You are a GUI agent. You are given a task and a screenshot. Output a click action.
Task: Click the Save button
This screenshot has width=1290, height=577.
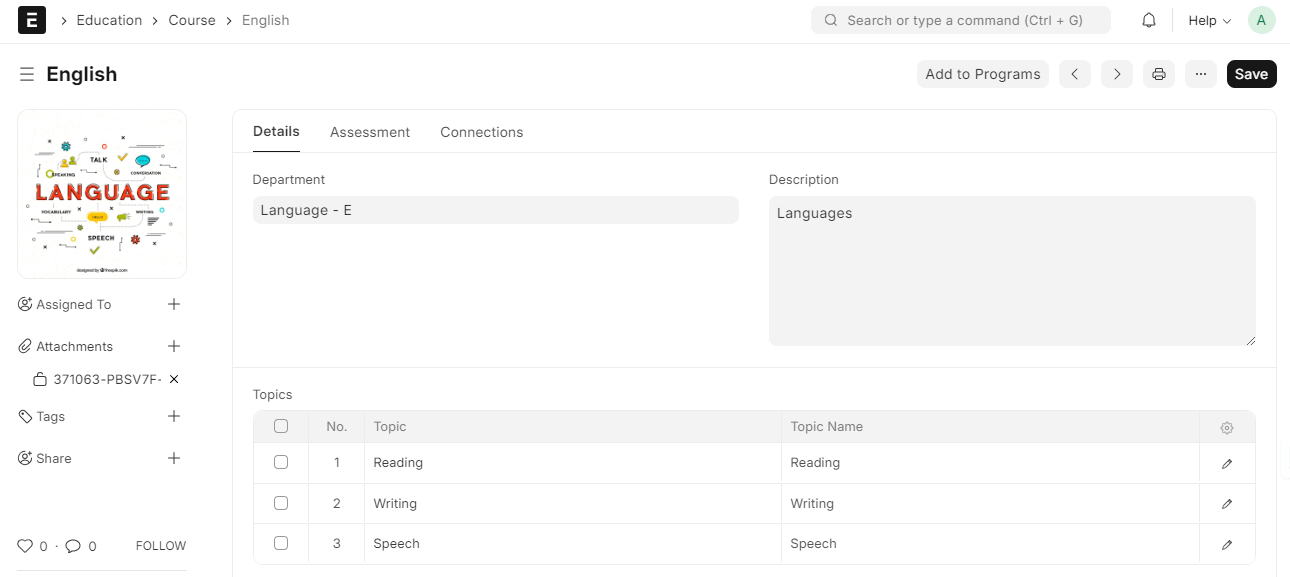(1251, 74)
